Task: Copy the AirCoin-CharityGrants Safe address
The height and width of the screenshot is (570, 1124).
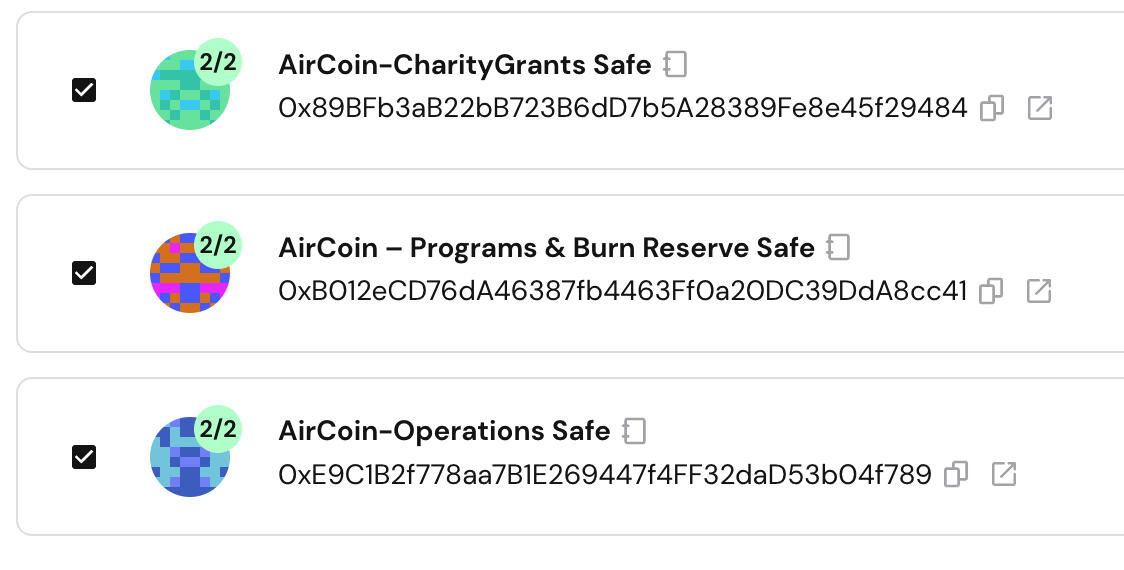Action: (x=992, y=108)
